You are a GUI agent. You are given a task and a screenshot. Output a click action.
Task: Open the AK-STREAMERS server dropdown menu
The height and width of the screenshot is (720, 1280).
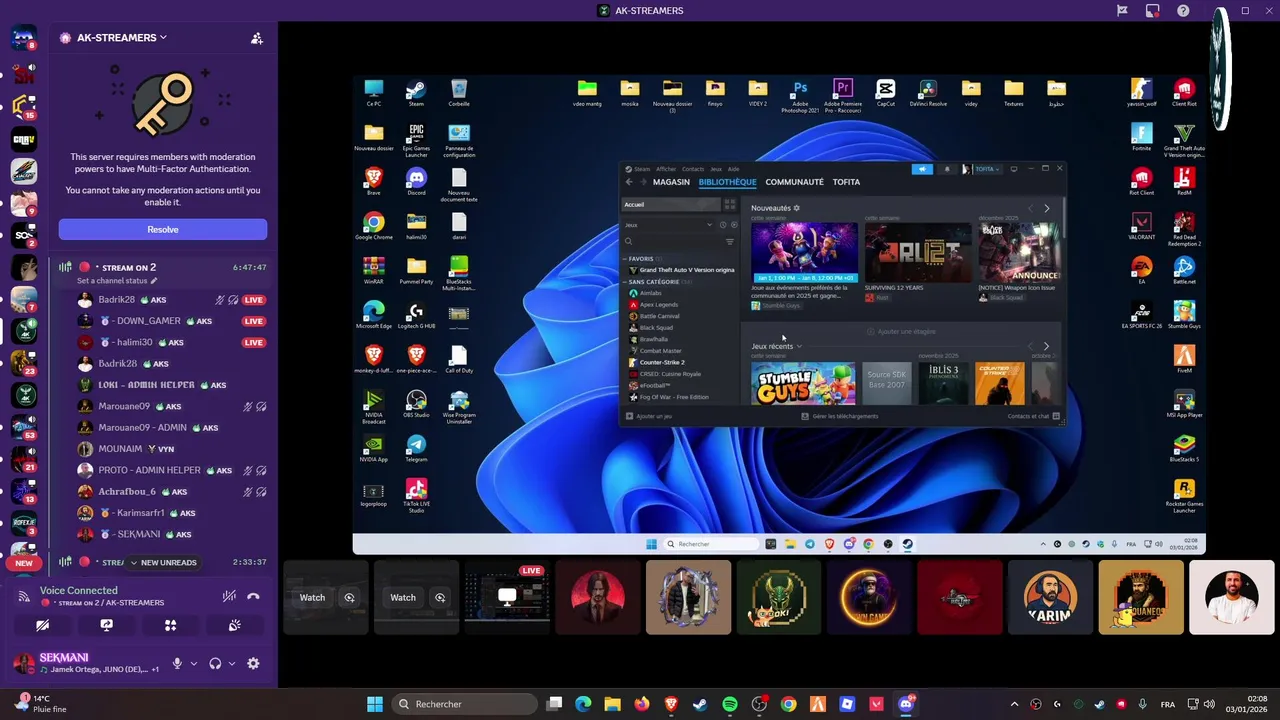click(113, 37)
